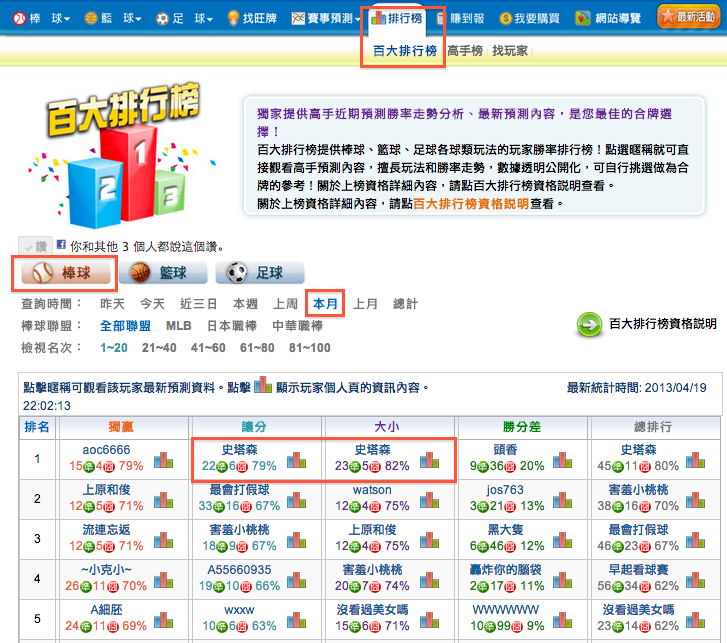Open watson player predictions
Viewport: 727px width, 643px height.
point(372,490)
